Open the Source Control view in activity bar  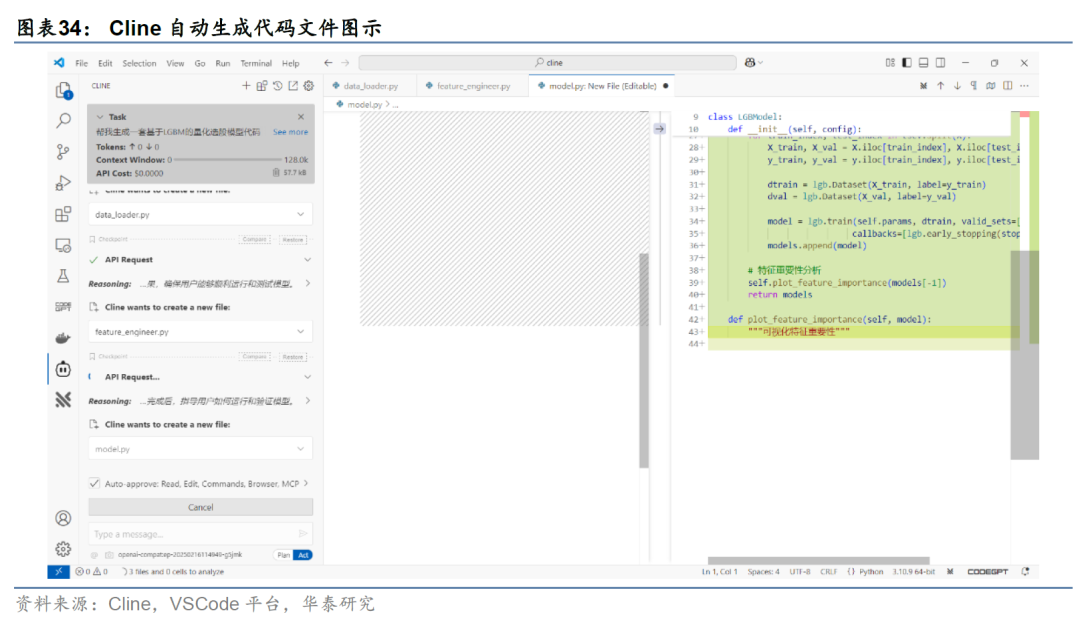(x=63, y=152)
